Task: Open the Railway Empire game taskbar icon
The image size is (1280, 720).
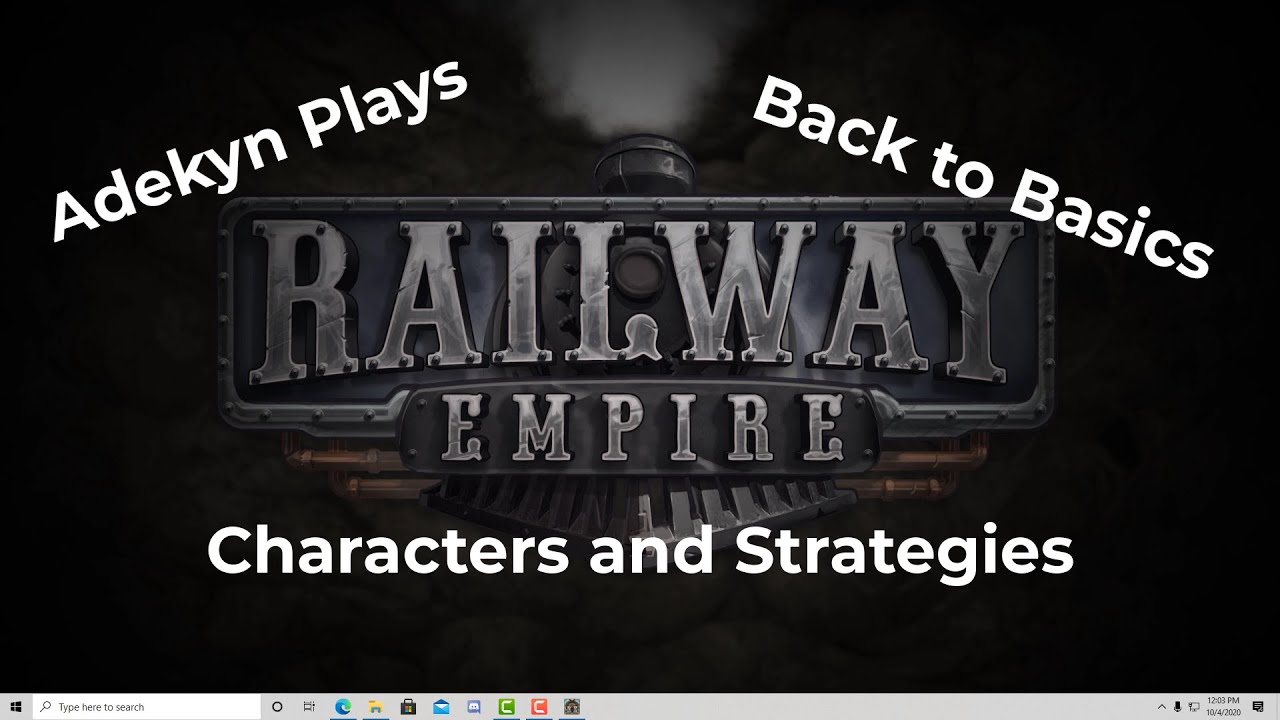Action: pos(572,707)
